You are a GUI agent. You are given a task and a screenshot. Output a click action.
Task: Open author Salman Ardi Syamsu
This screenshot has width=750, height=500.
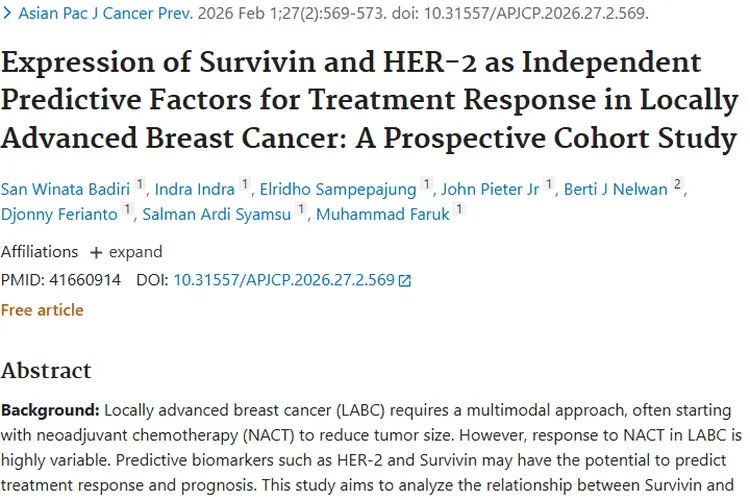point(222,214)
